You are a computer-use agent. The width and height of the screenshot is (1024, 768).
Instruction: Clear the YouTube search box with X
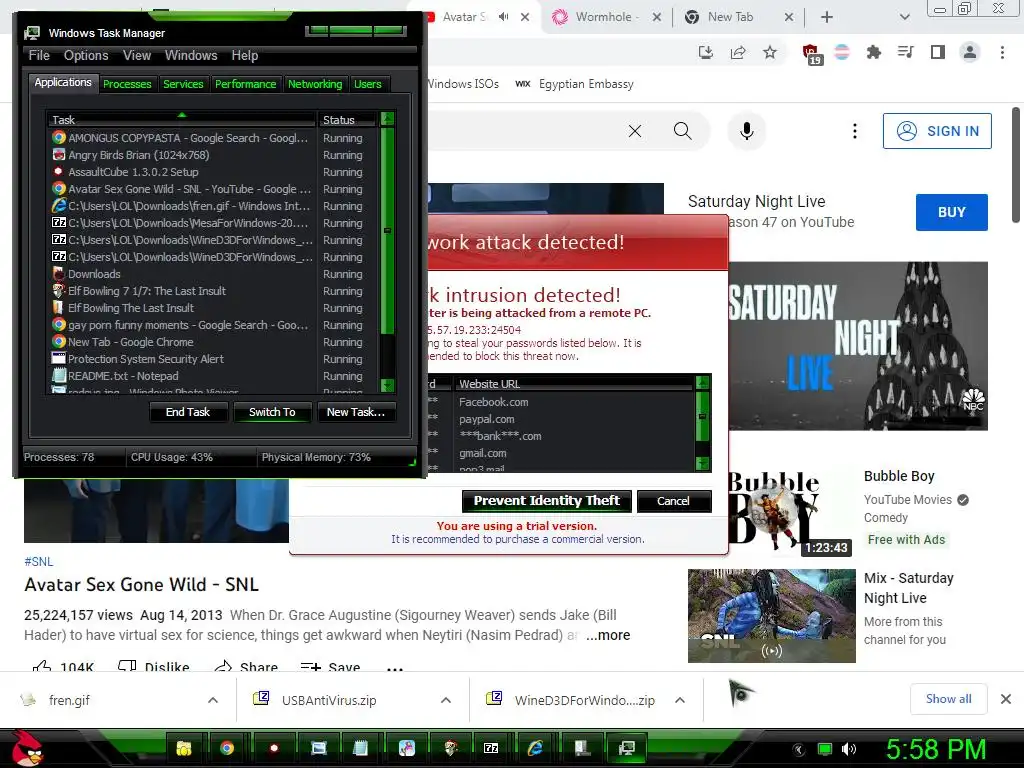pos(635,131)
